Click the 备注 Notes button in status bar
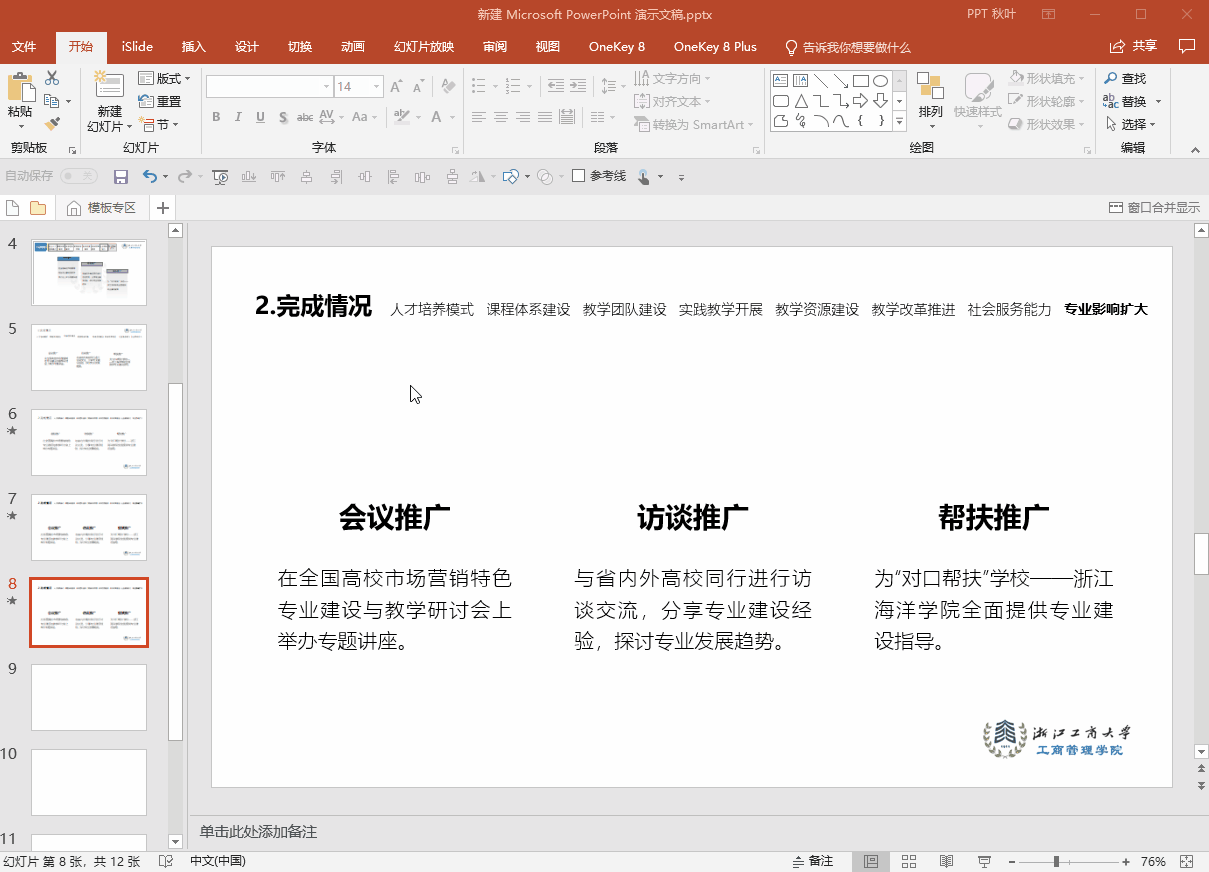 coord(813,861)
